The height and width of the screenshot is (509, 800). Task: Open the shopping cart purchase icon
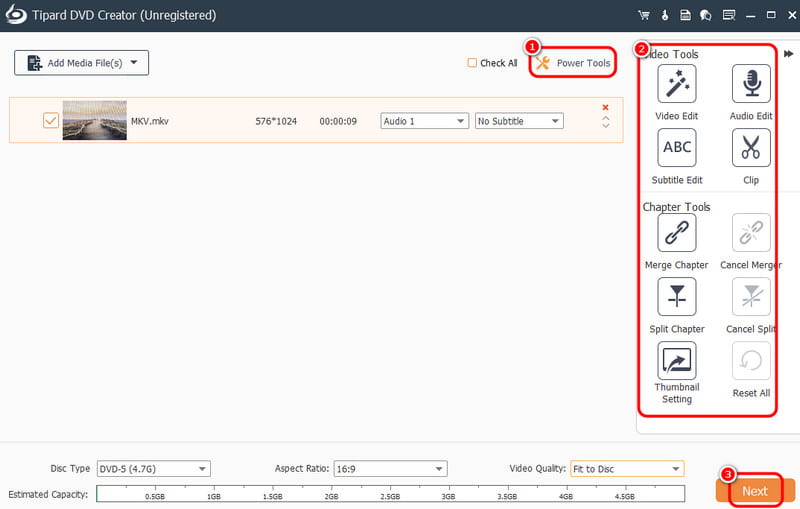tap(644, 15)
